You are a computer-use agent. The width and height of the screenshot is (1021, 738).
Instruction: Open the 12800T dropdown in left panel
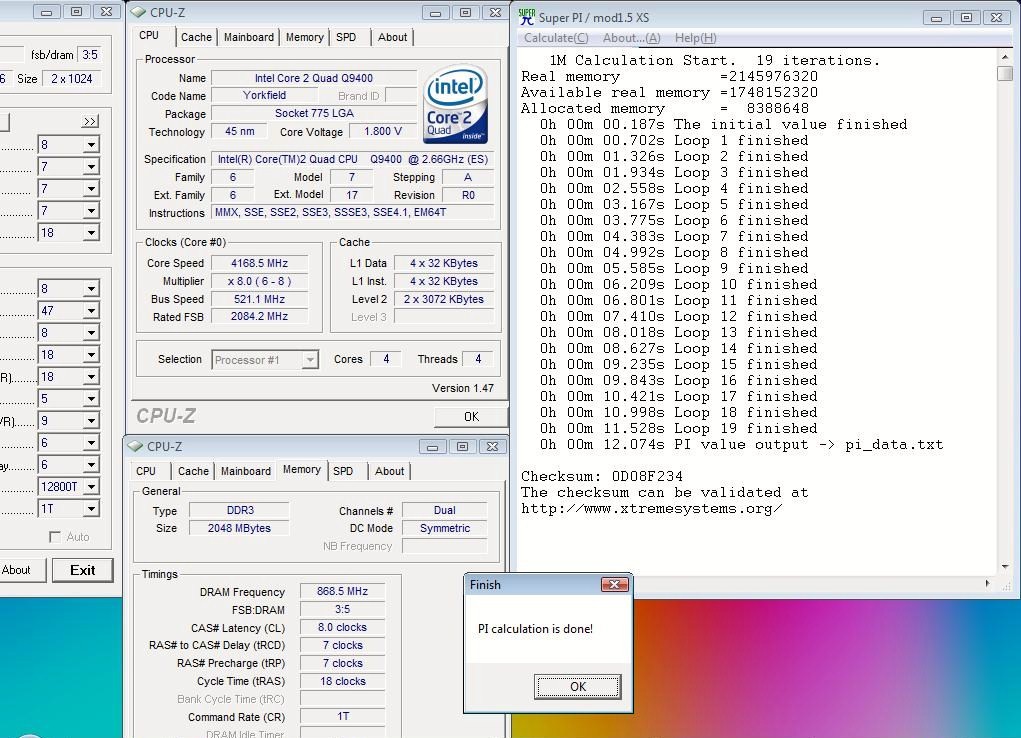pyautogui.click(x=91, y=487)
